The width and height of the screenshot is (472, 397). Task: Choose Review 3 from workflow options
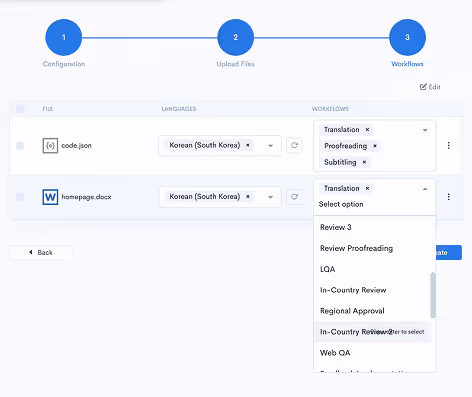(372, 227)
